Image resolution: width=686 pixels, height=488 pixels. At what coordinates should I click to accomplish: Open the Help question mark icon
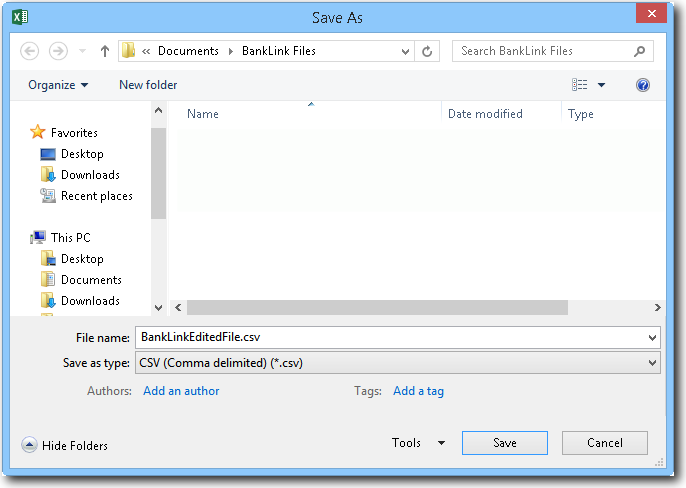[x=643, y=85]
